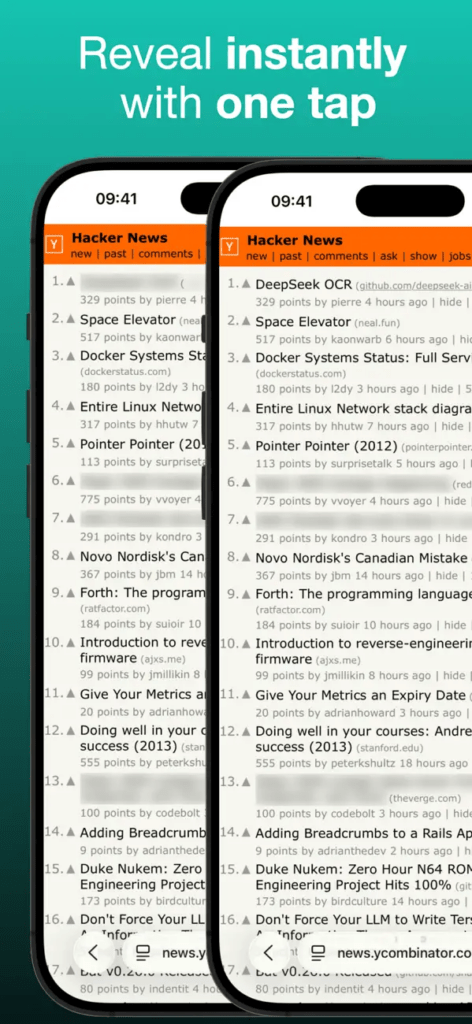Upvote blurred story number 6 in right phone

246,483
